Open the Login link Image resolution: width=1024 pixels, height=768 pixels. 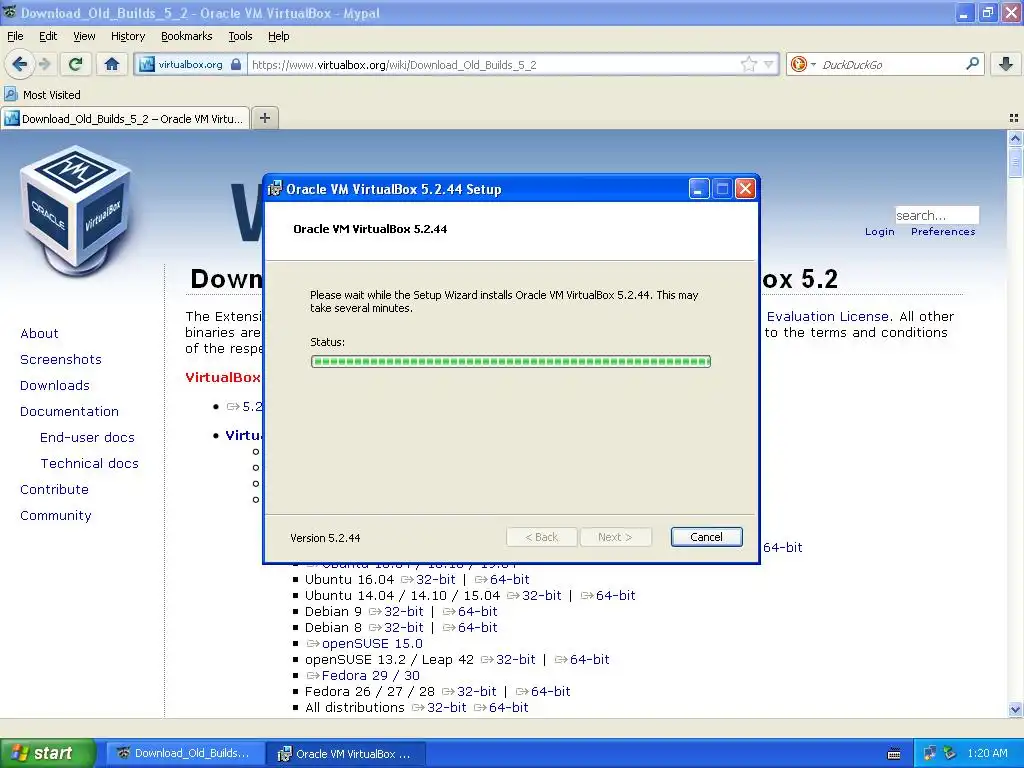(879, 232)
